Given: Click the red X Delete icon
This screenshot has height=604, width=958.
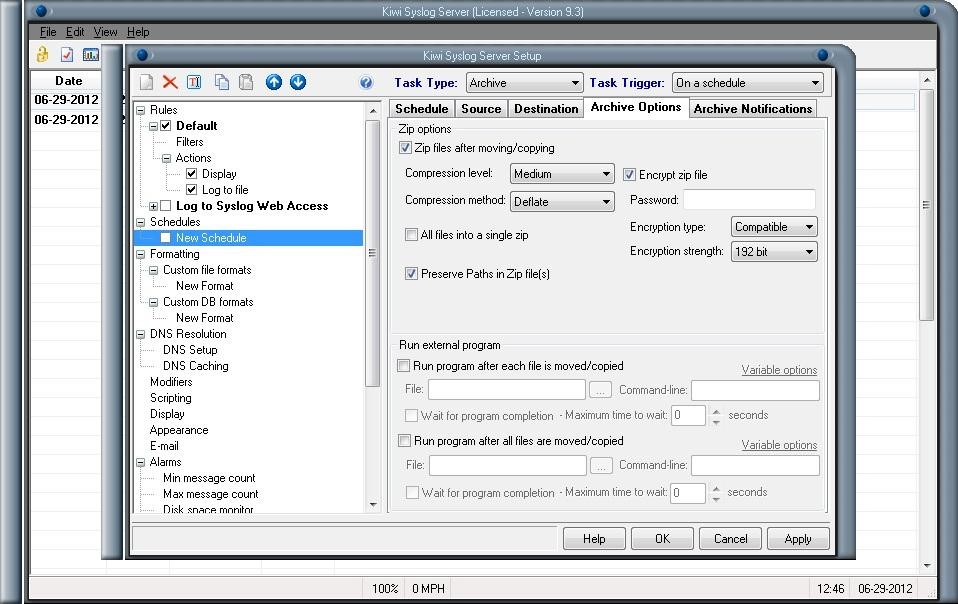Looking at the screenshot, I should click(170, 83).
